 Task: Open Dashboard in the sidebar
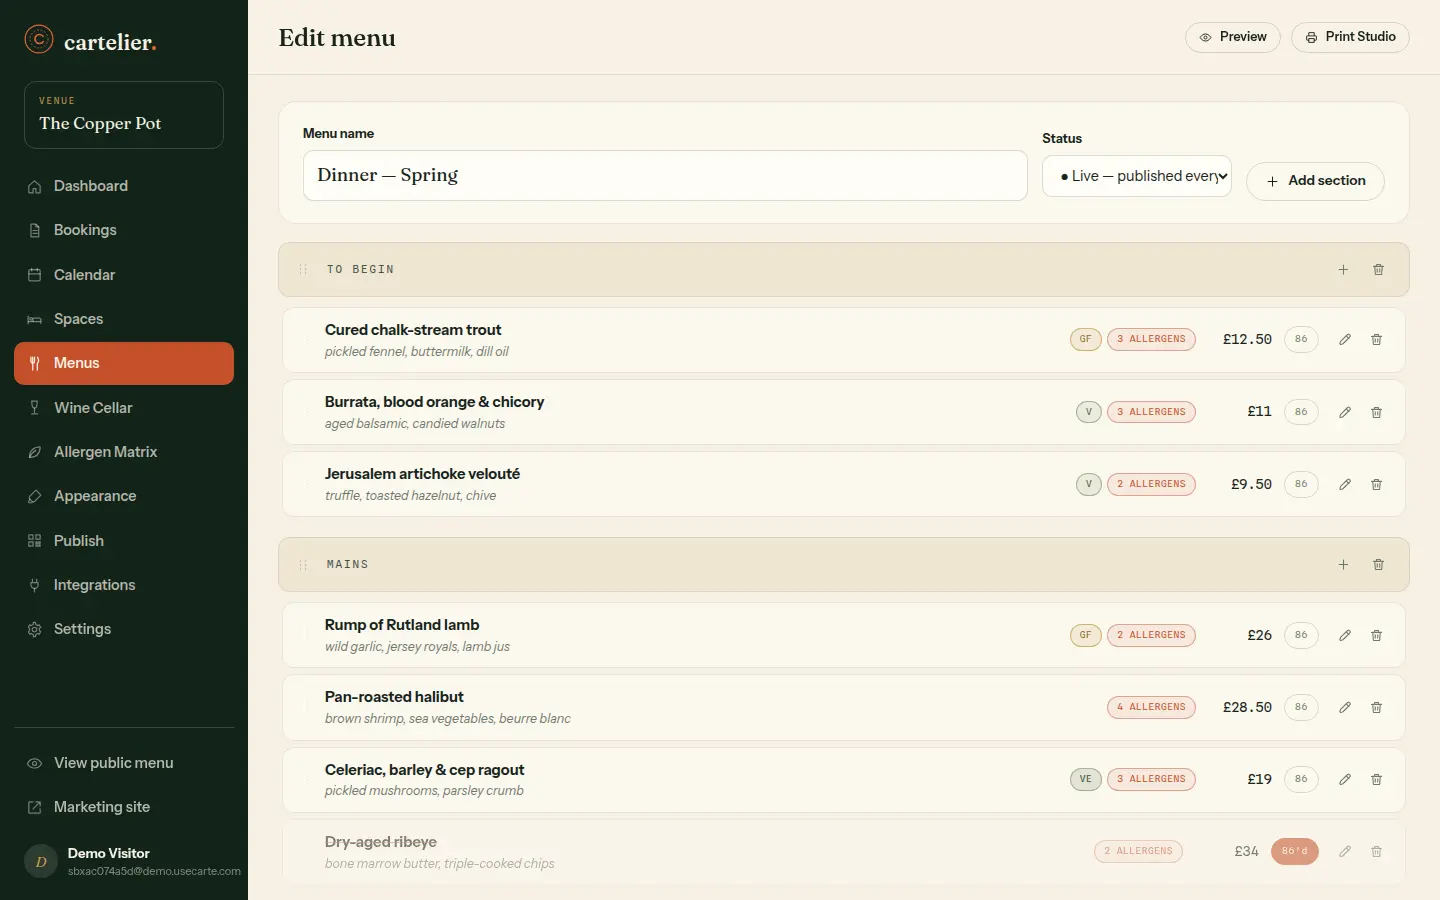click(124, 186)
